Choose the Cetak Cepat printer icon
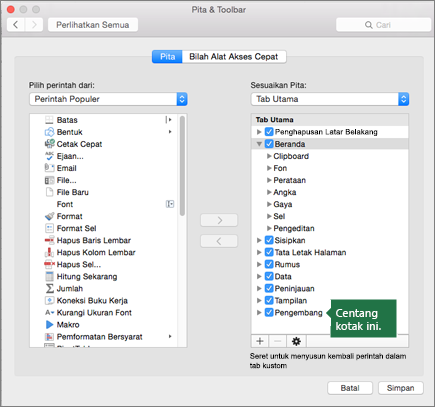The image size is (435, 407). [x=49, y=144]
